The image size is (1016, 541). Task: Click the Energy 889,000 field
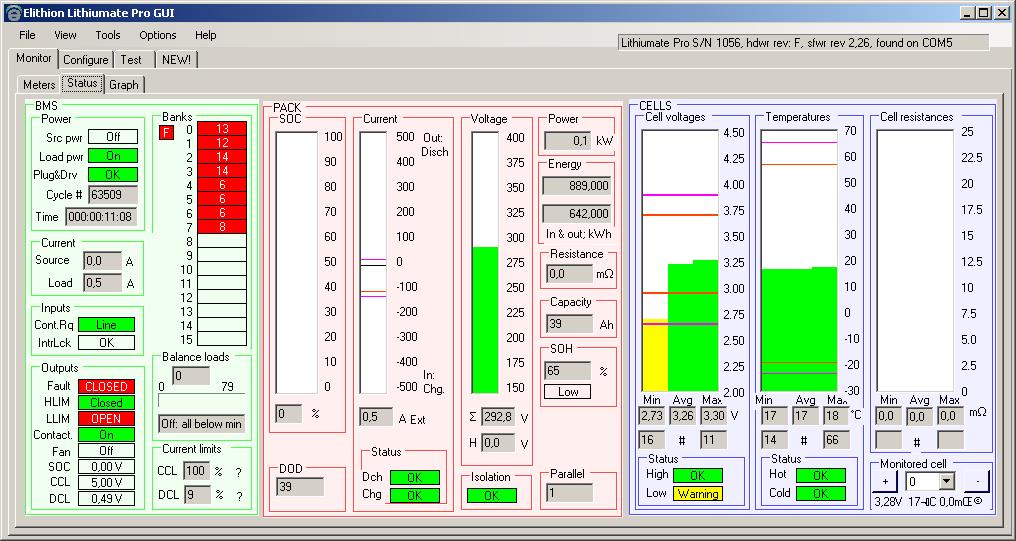pyautogui.click(x=577, y=186)
